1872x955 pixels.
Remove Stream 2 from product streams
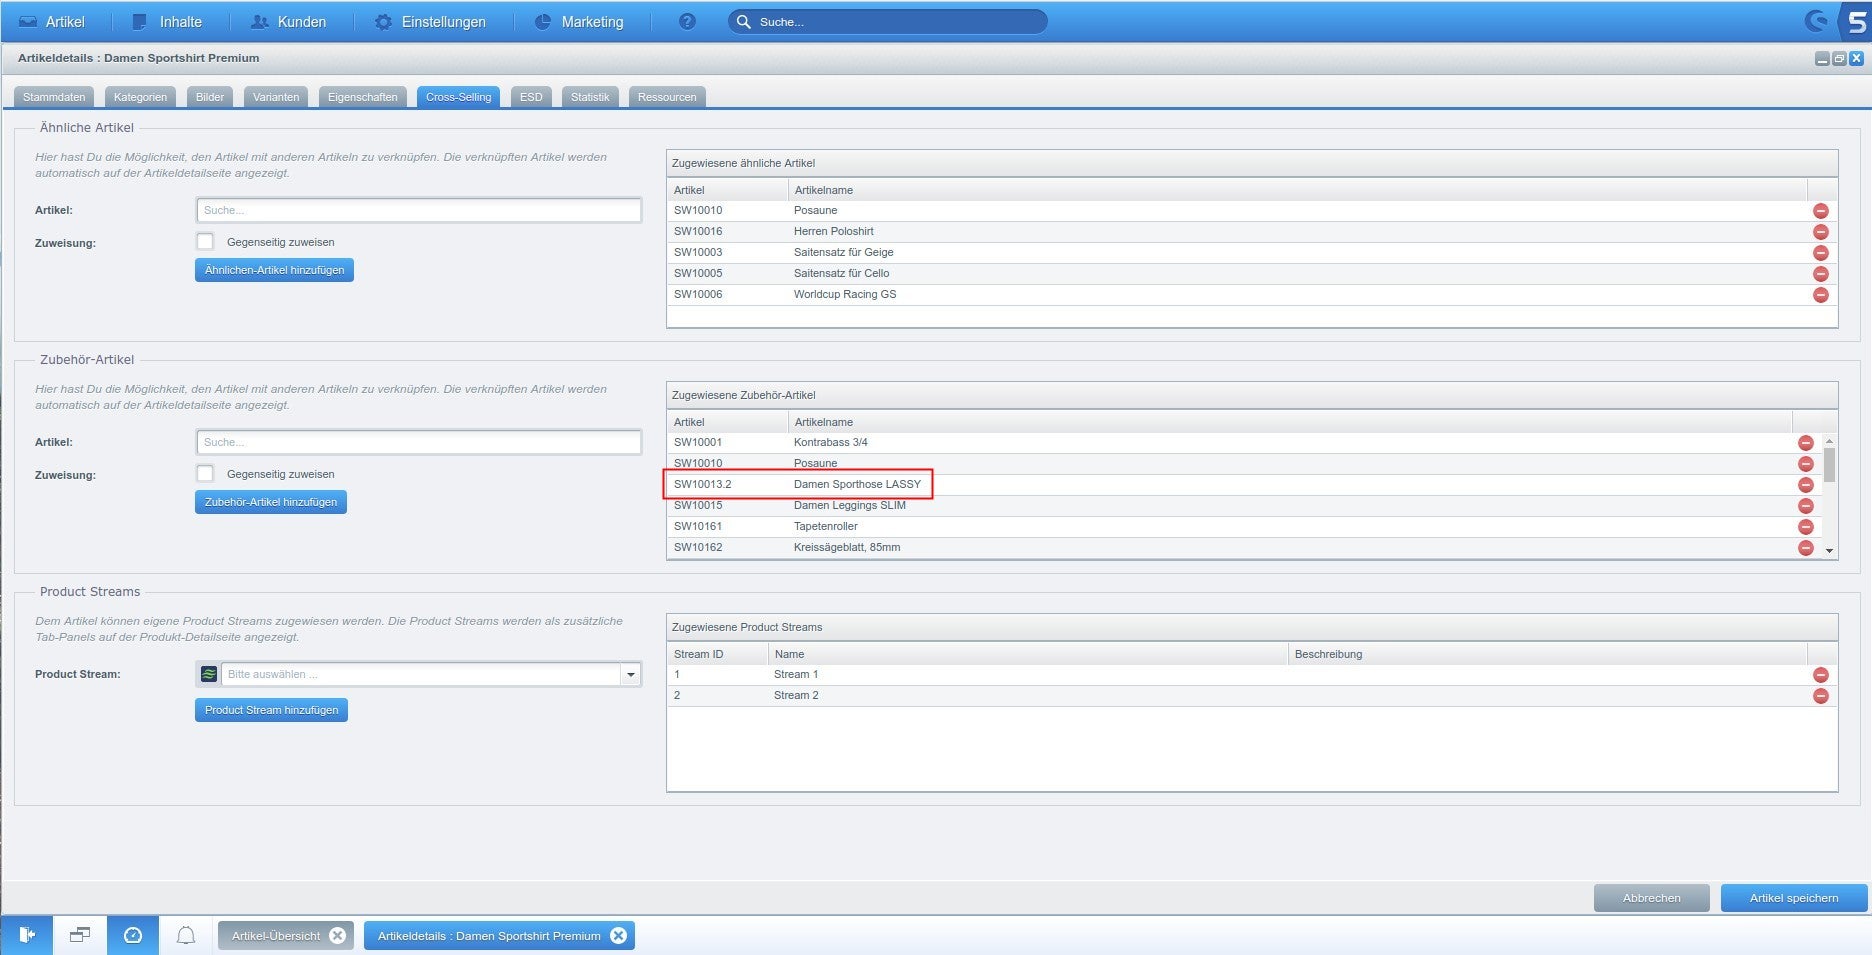pyautogui.click(x=1820, y=696)
